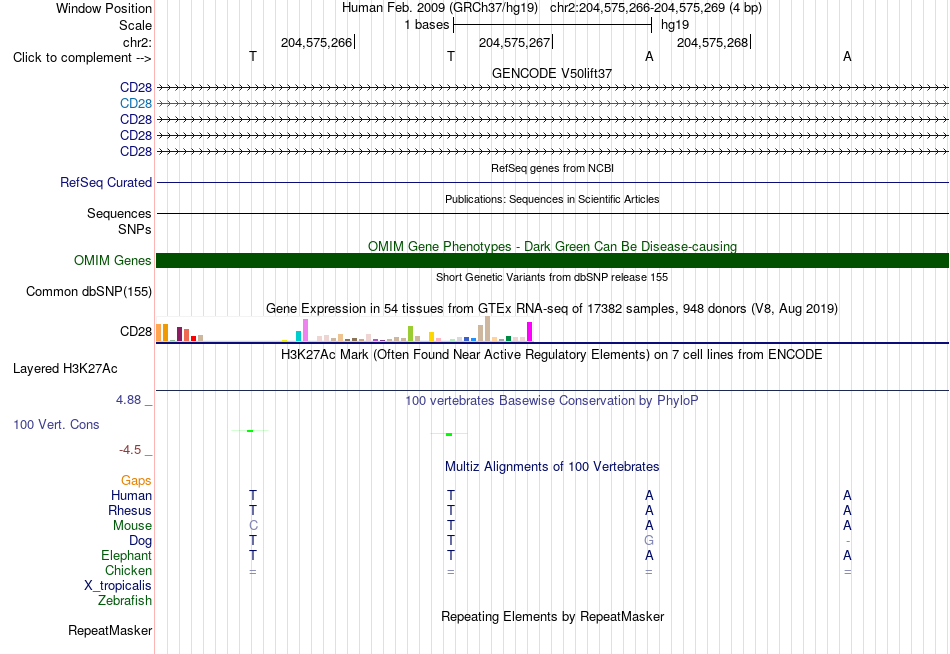Viewport: 950px width, 654px height.
Task: Click the CD28 label beside GTEx bar chart
Action: click(x=136, y=332)
